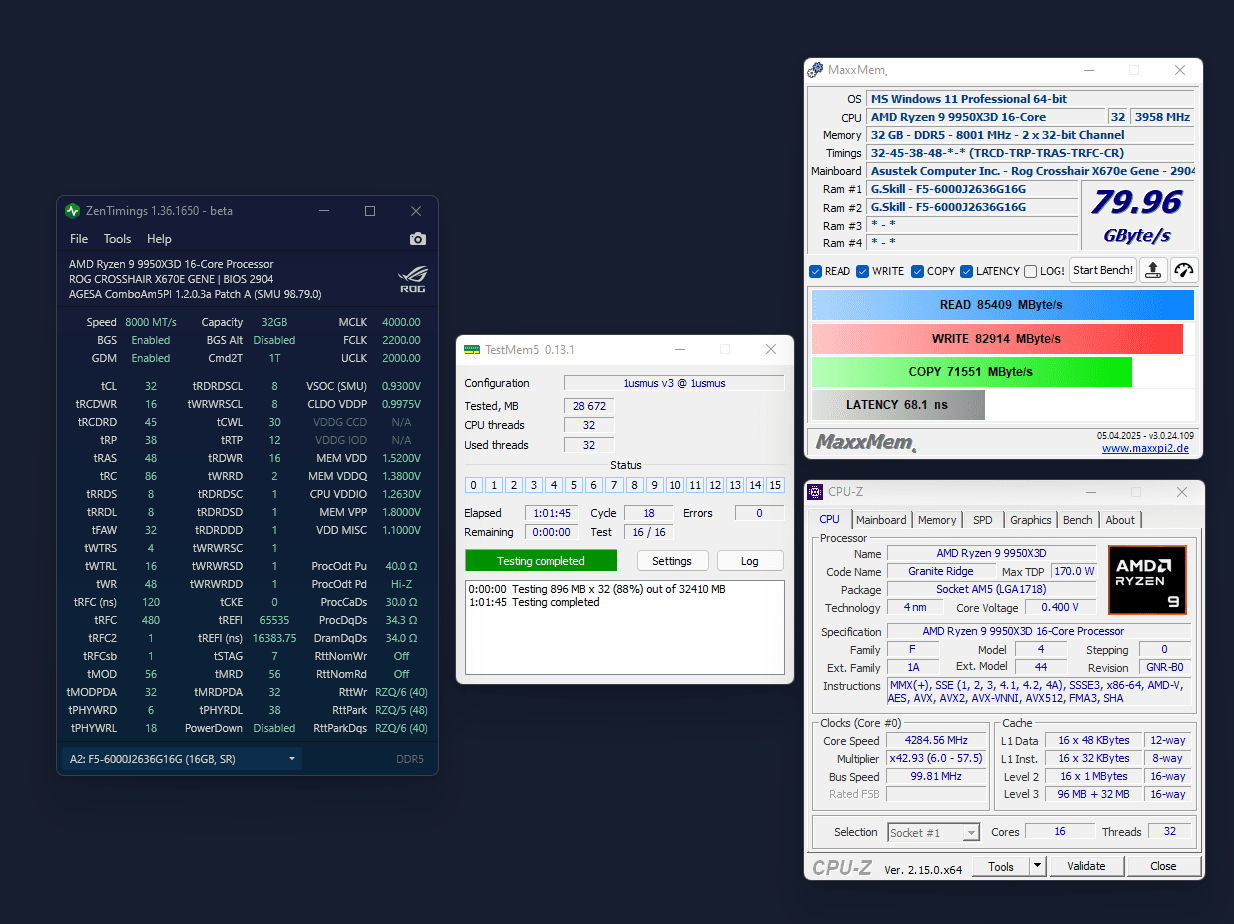Click the Core Speed 4284.56 MHz field
This screenshot has width=1234, height=924.
coord(935,741)
